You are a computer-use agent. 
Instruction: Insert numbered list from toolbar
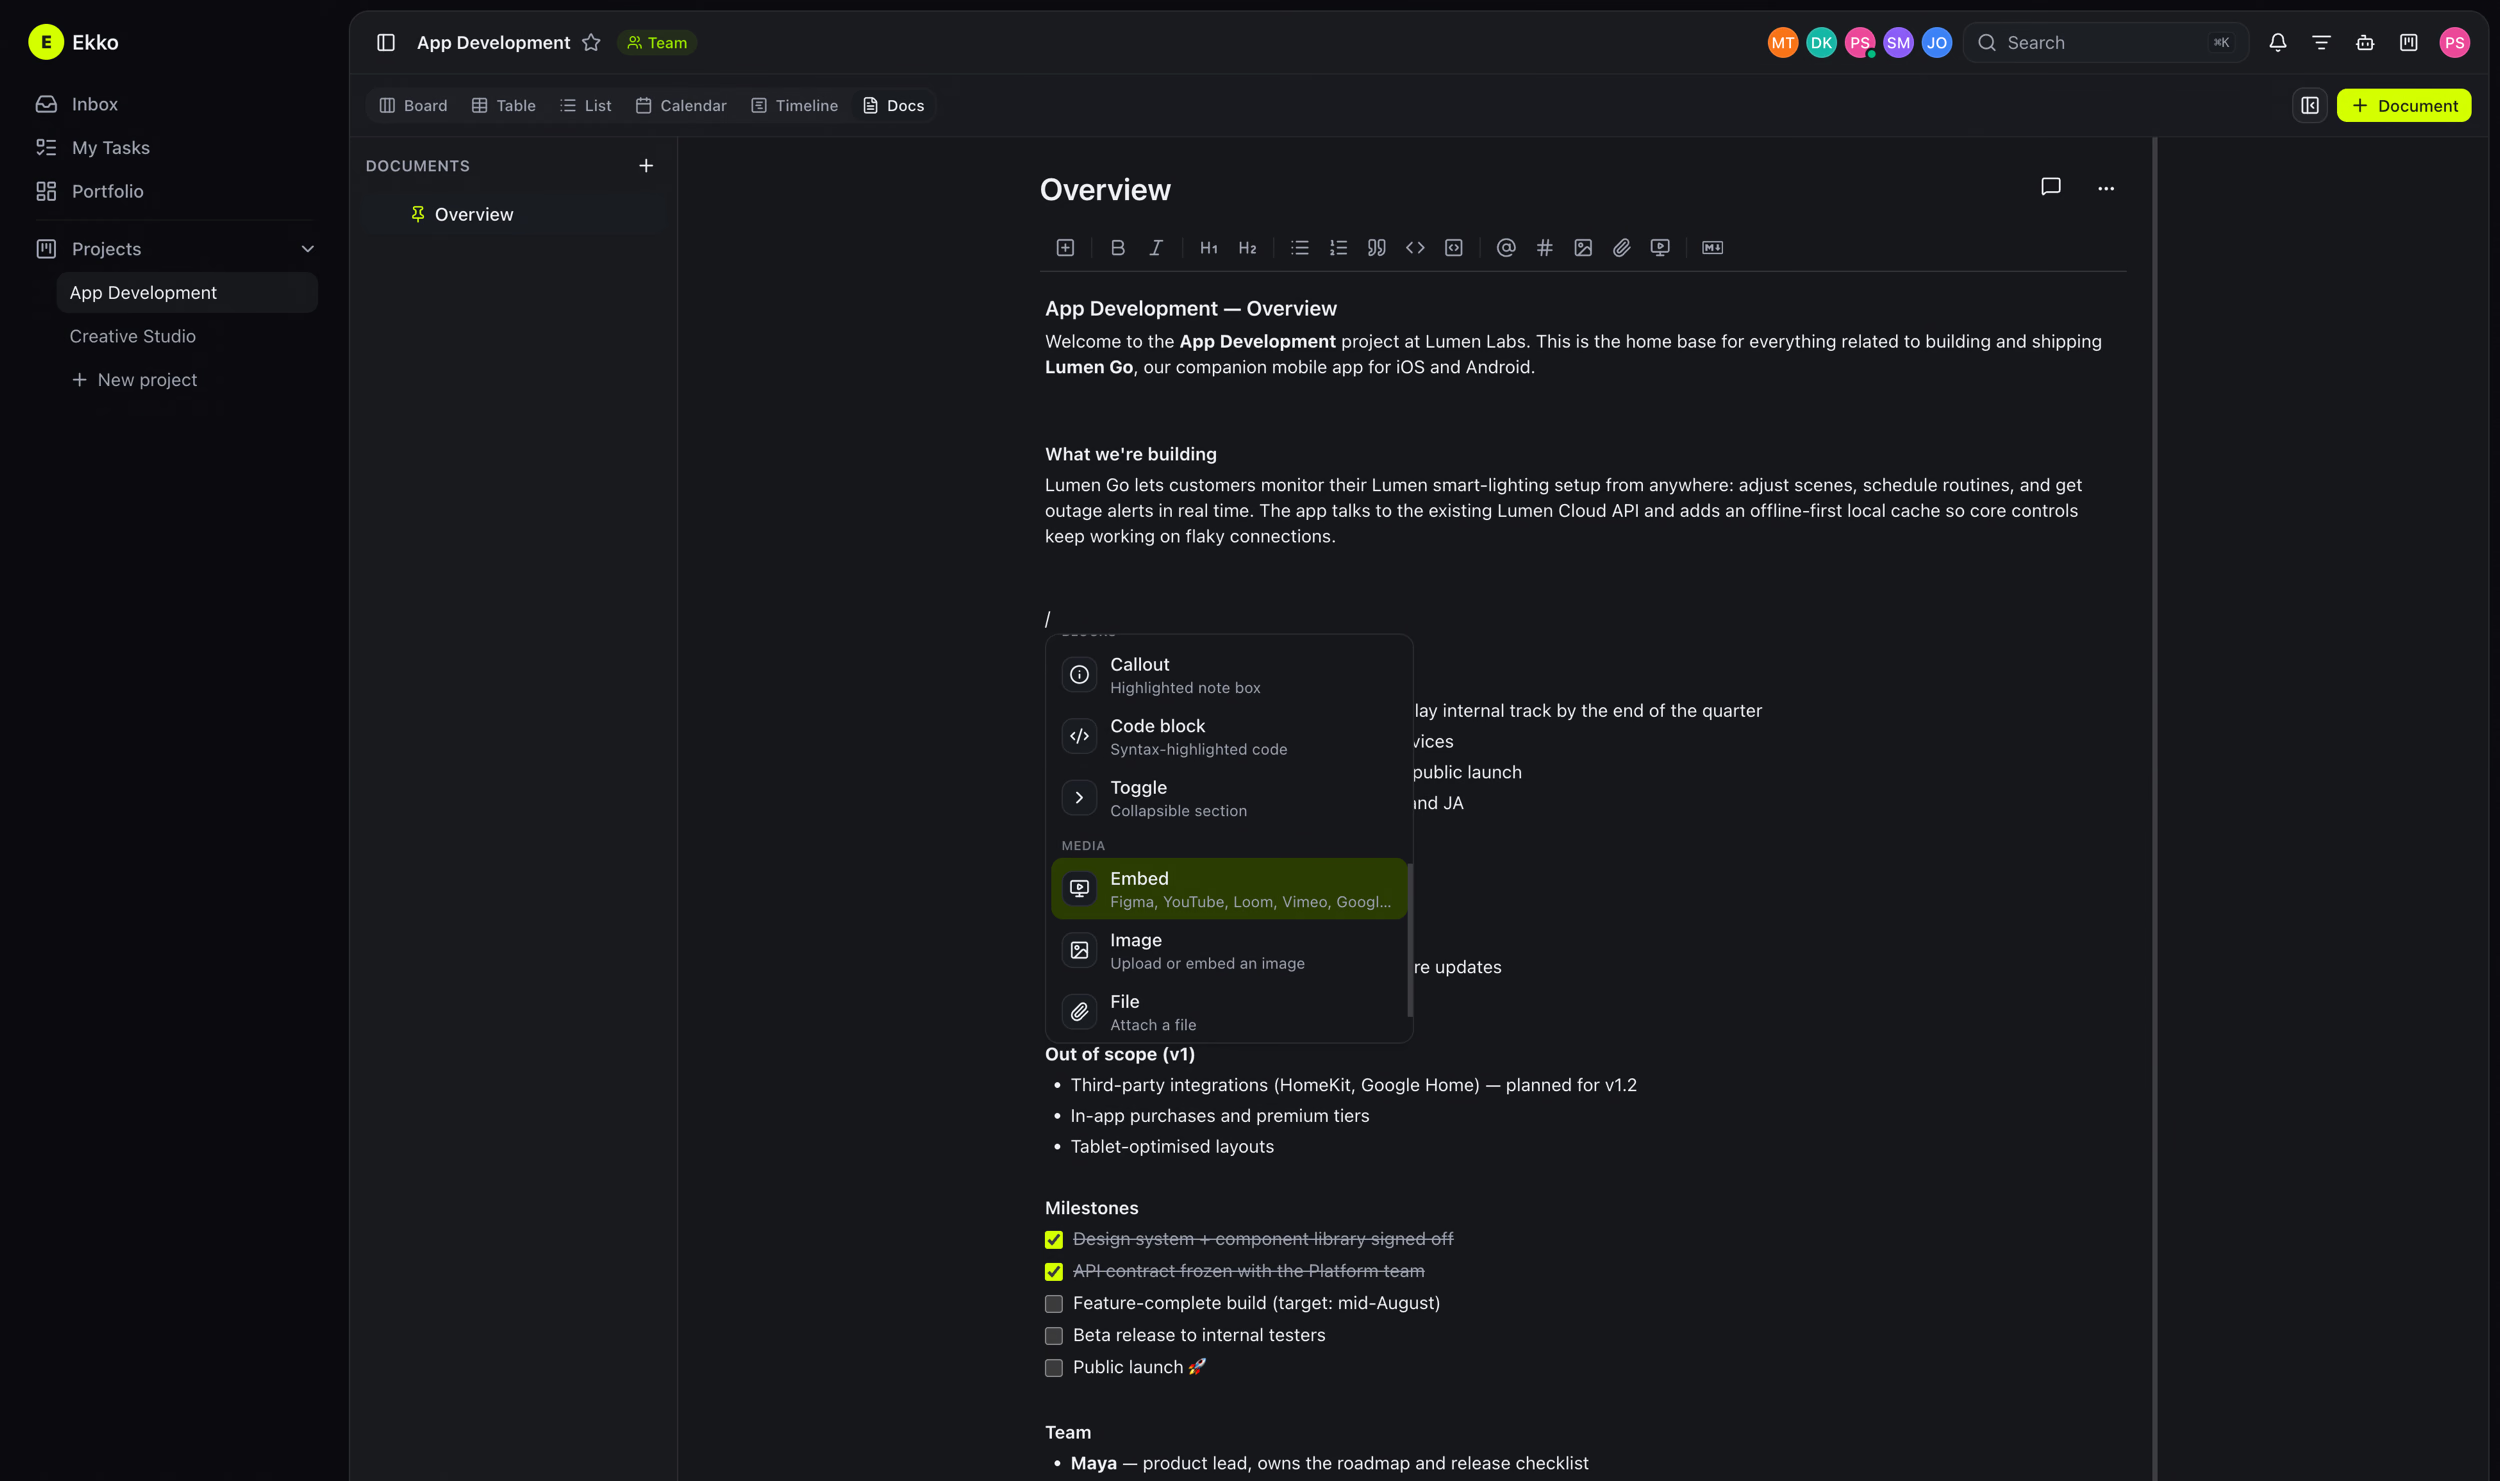click(1338, 247)
